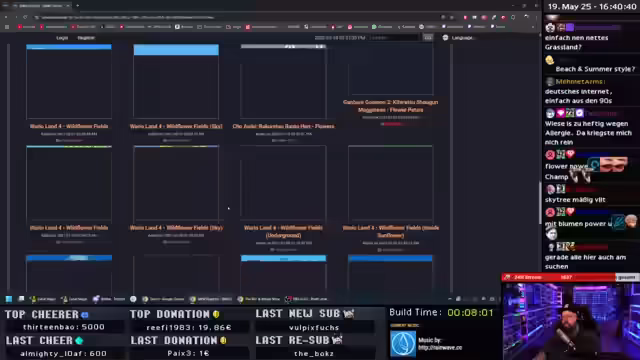640x360 pixels.
Task: Open the Language selector
Action: tap(459, 38)
